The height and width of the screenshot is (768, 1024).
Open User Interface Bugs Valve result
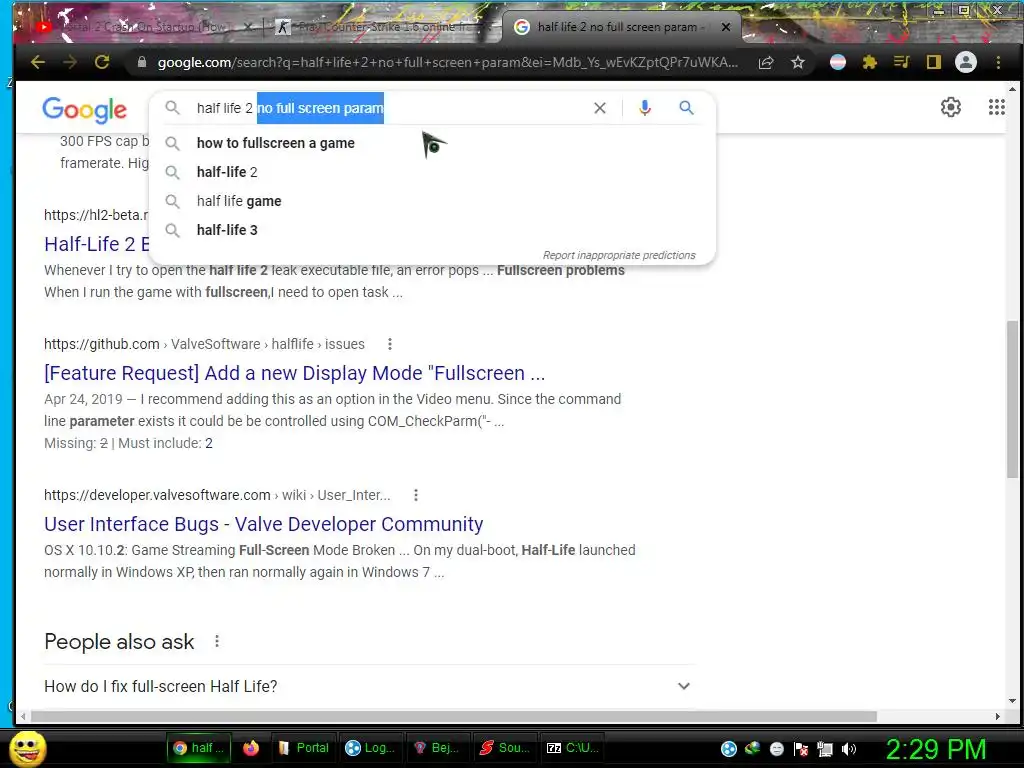[263, 524]
